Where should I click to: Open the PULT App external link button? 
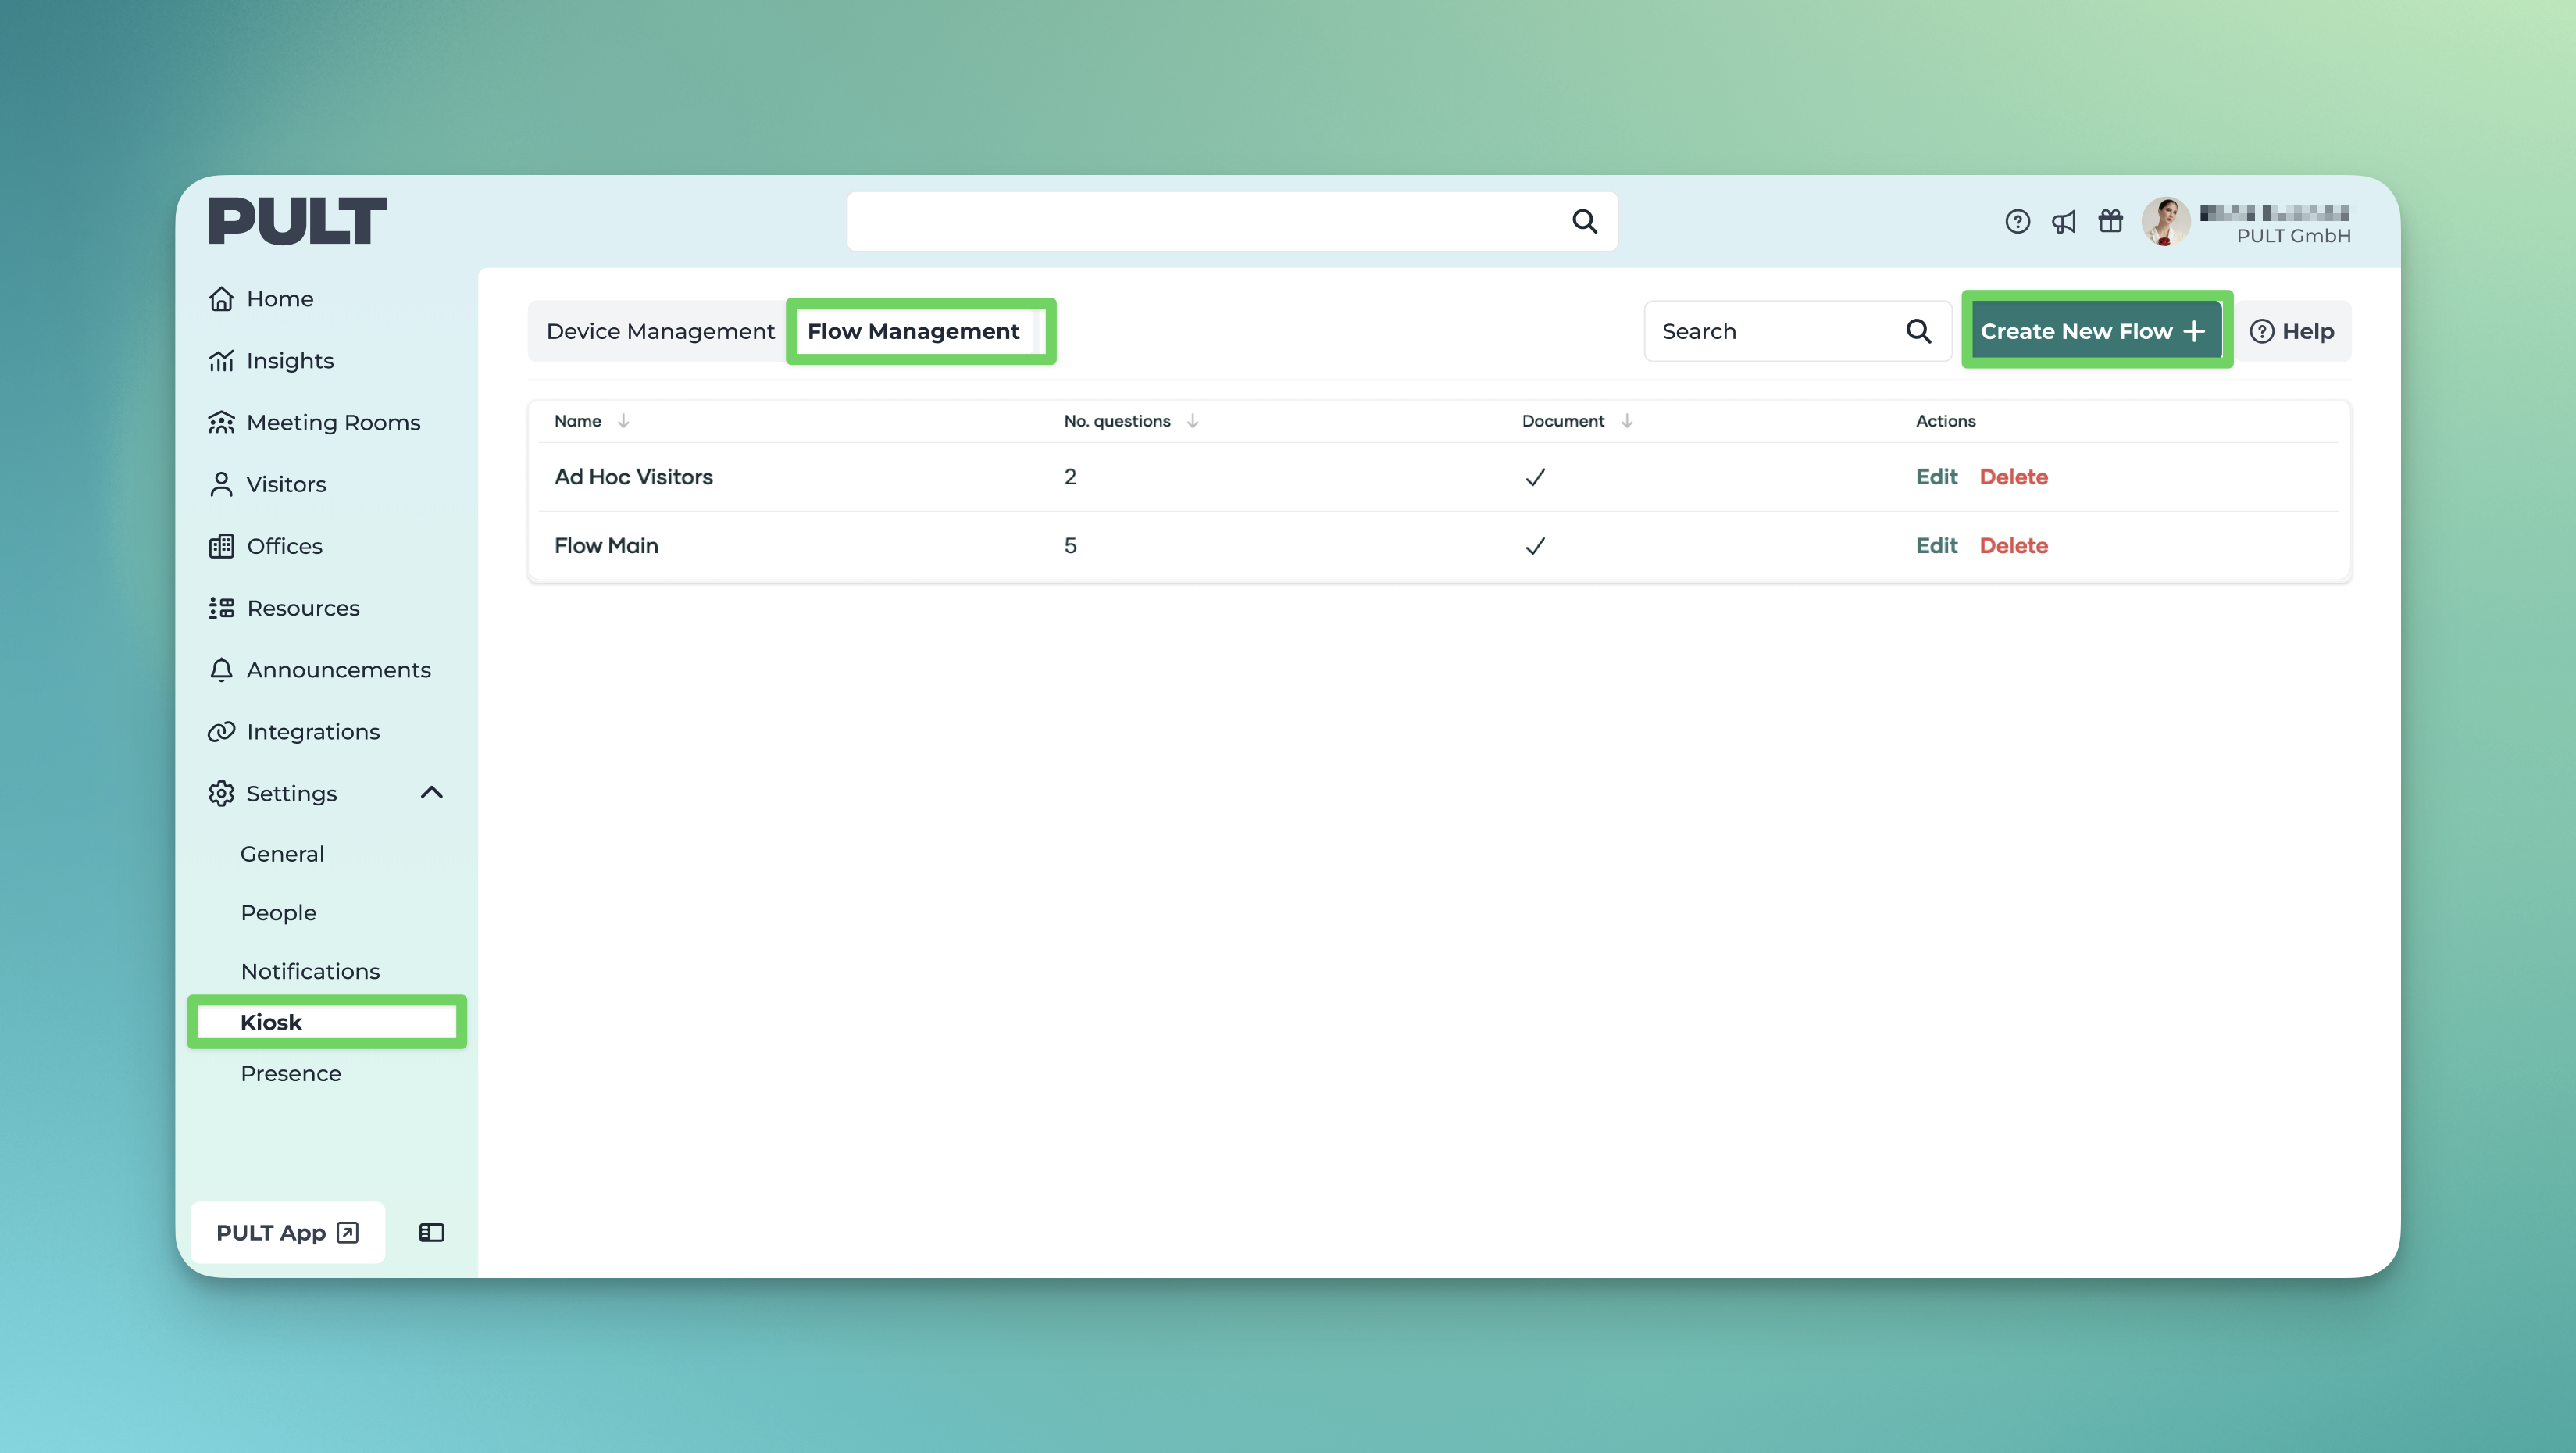287,1232
